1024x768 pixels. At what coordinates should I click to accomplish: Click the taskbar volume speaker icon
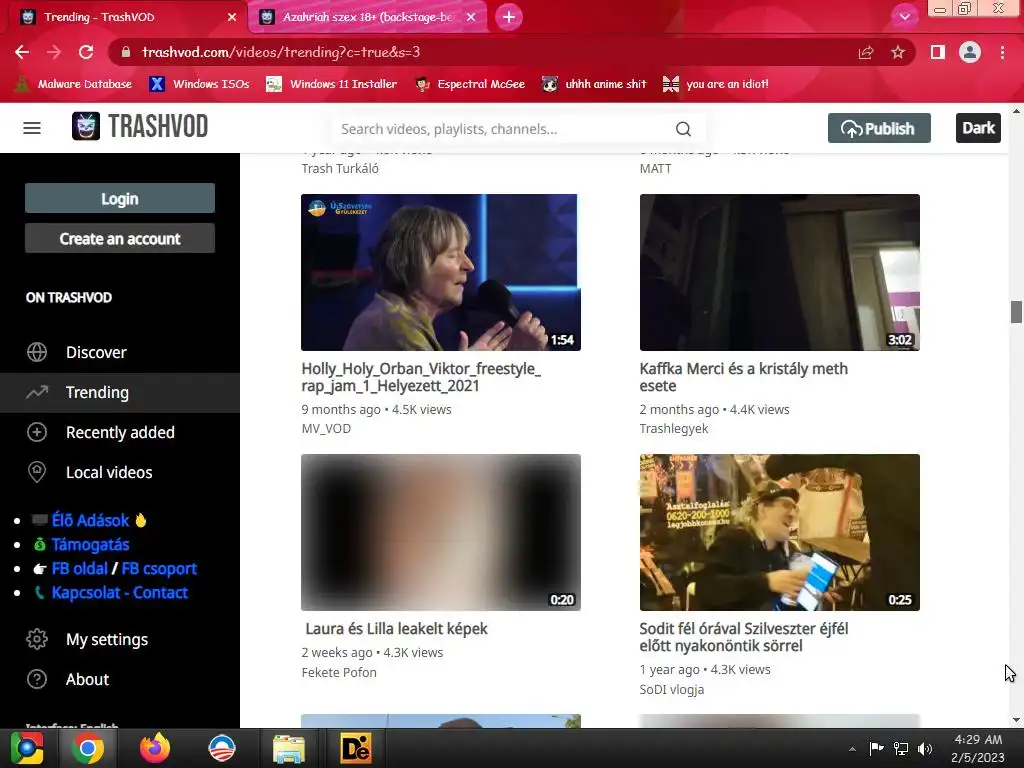(925, 749)
